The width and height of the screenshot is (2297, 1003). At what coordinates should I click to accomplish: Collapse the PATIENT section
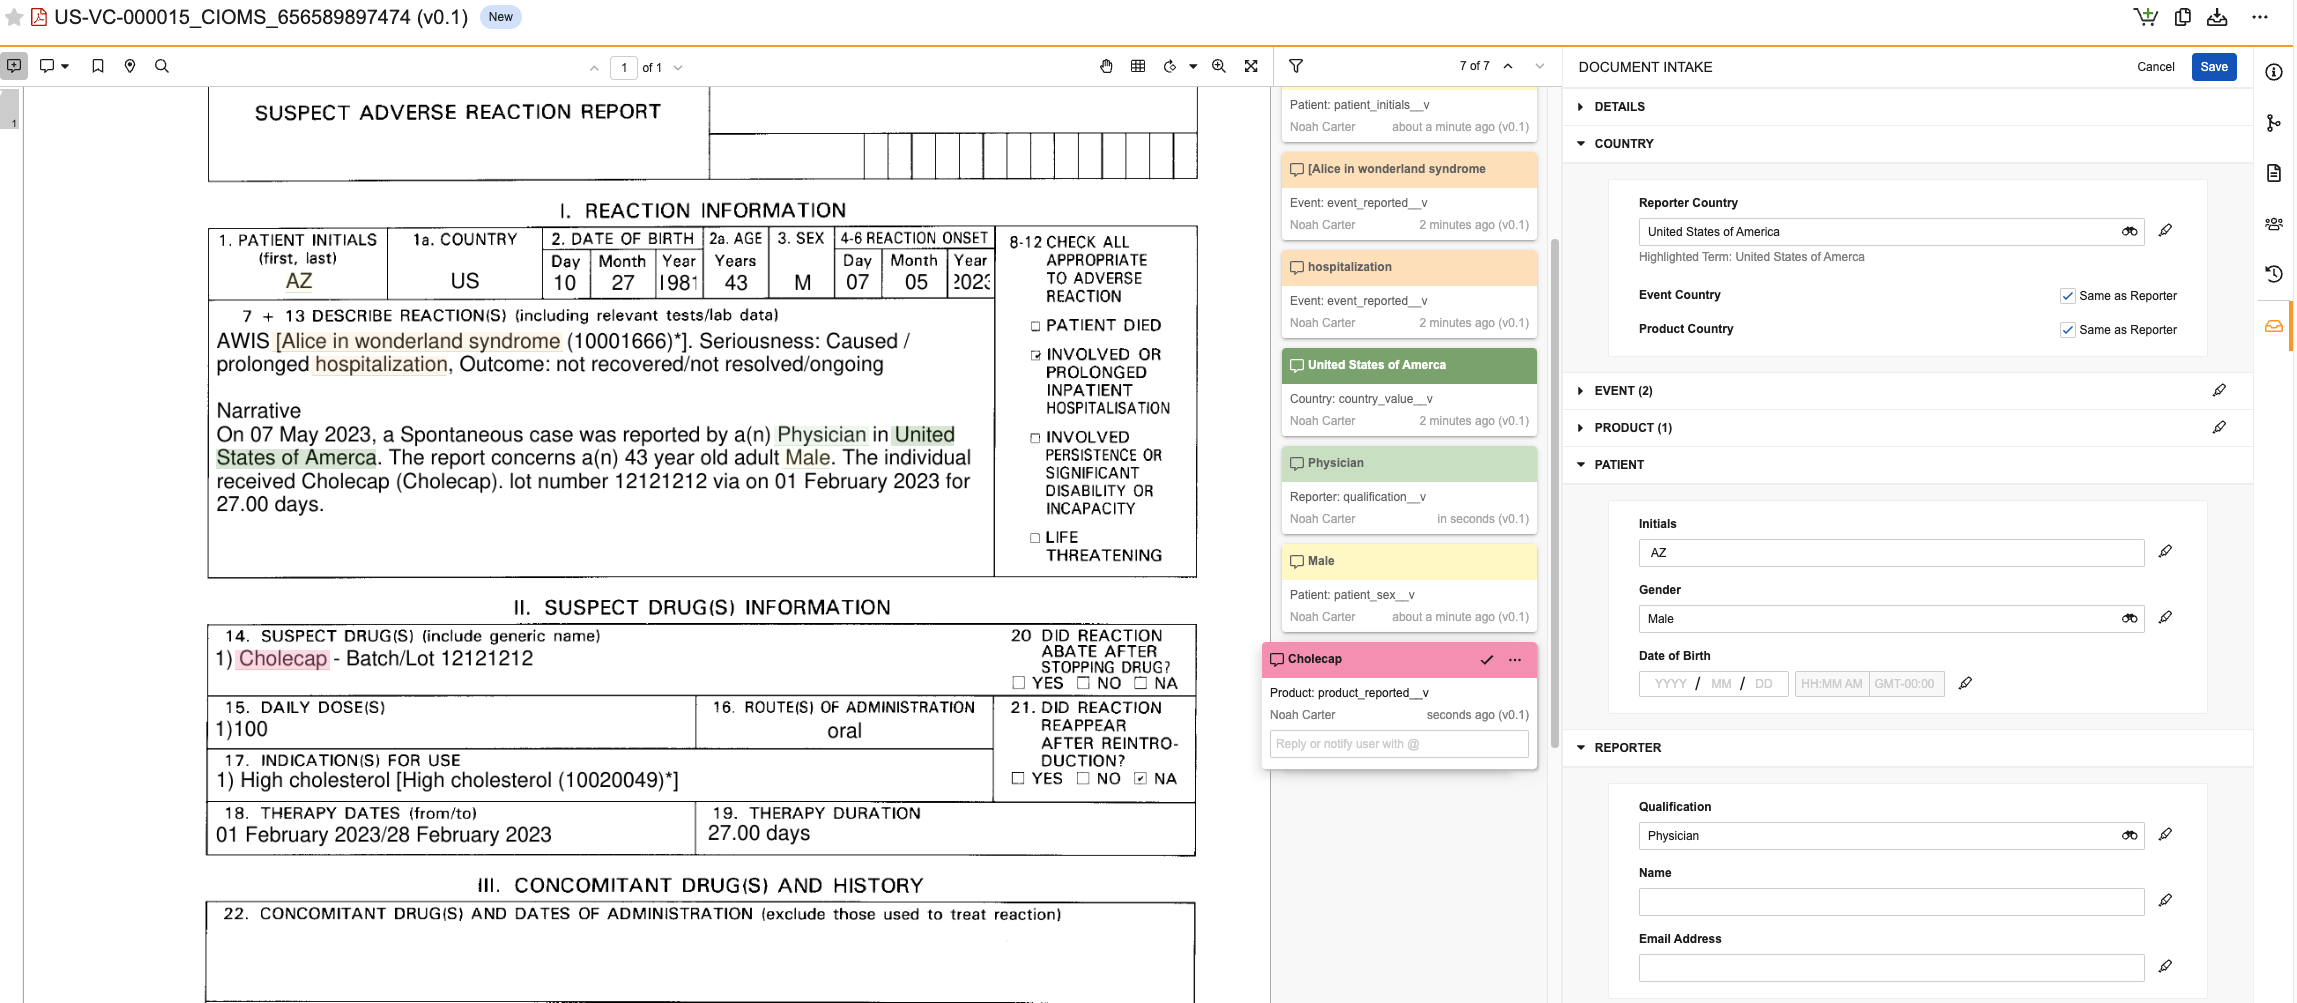tap(1580, 465)
